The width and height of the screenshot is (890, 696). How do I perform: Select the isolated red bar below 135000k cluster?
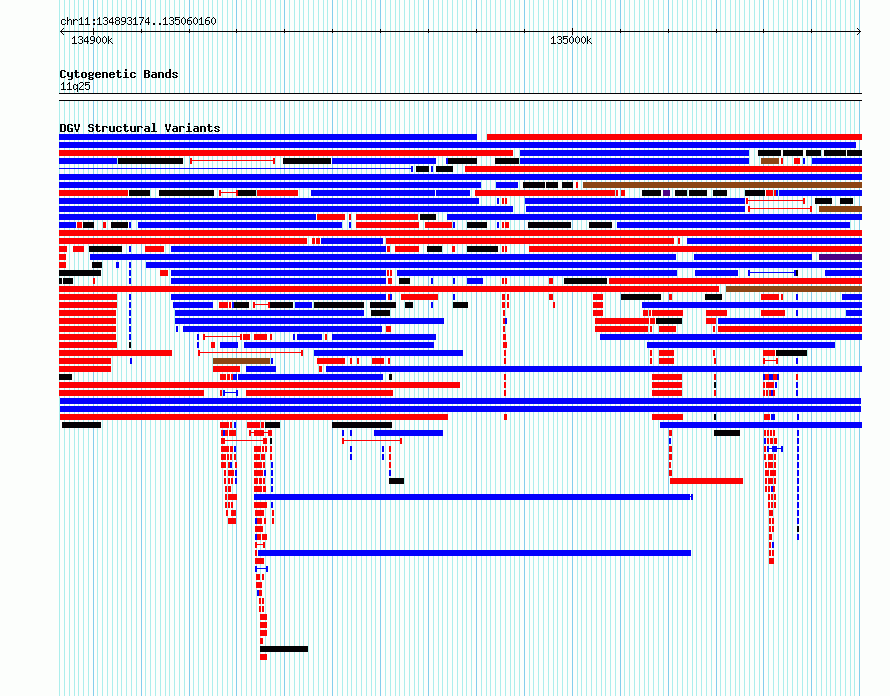coord(706,481)
